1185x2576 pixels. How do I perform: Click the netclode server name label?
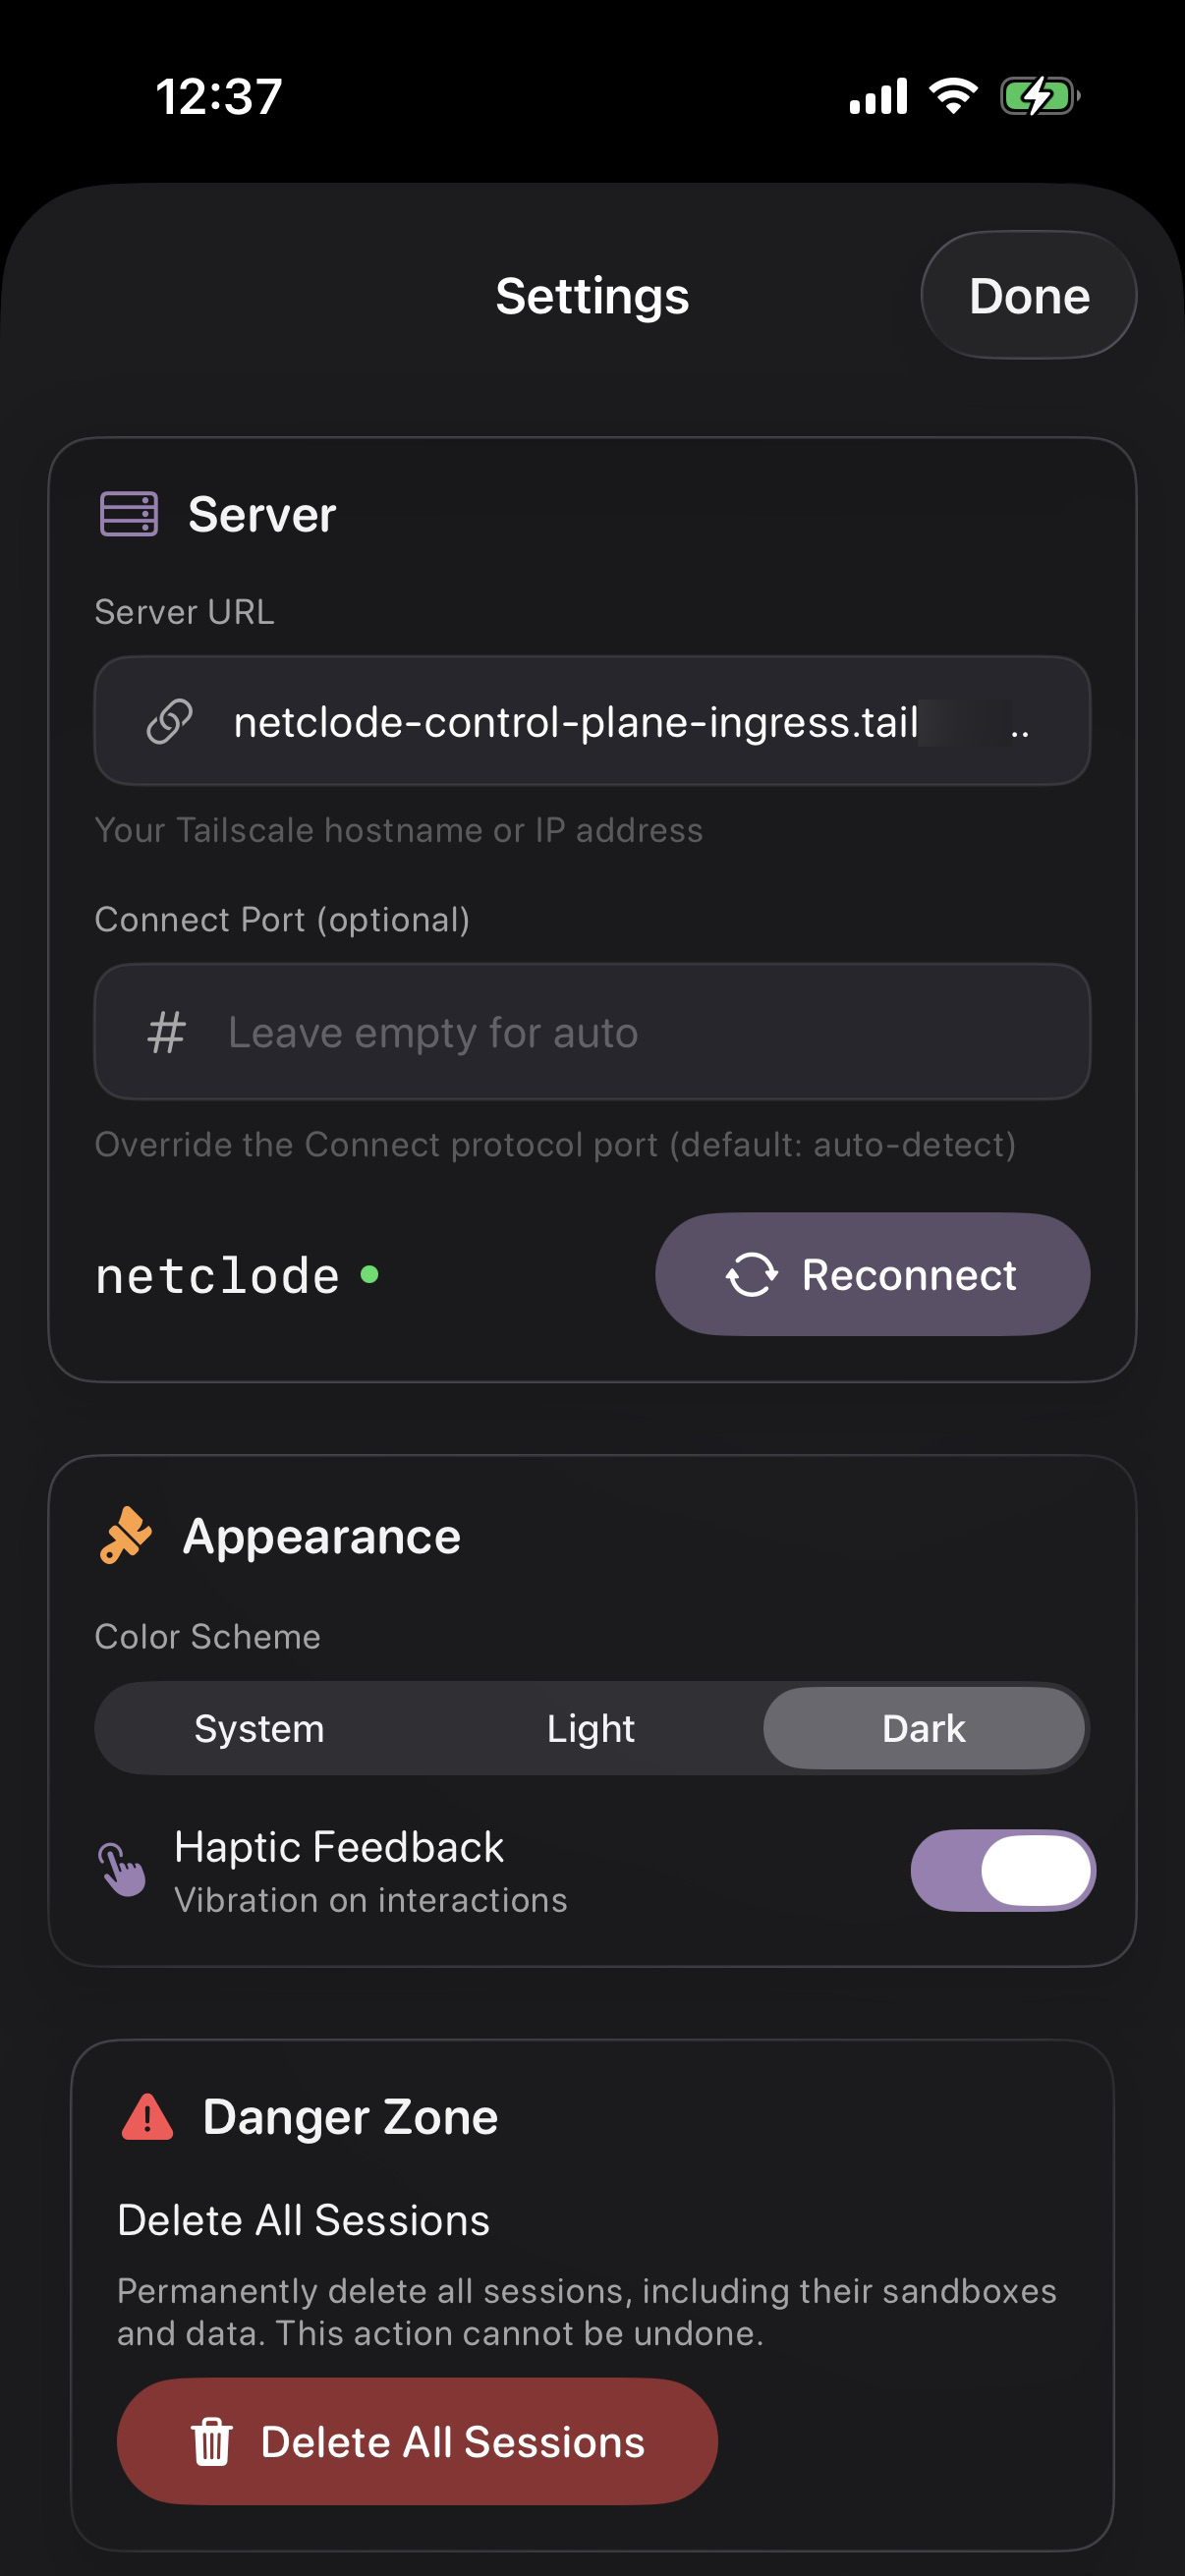pos(217,1276)
